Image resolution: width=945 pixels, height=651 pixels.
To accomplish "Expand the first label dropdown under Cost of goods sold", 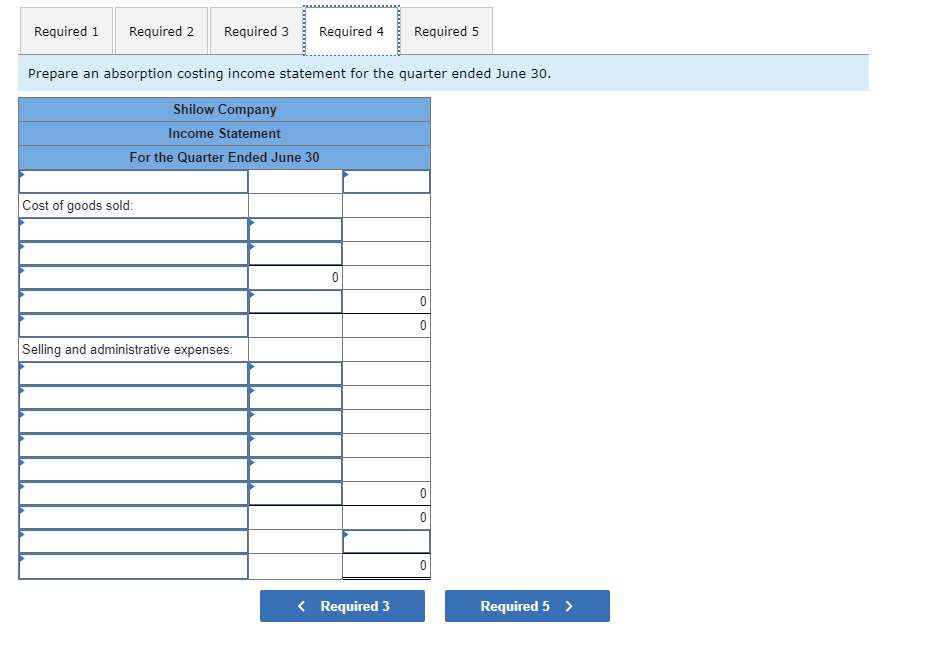I will pos(133,228).
